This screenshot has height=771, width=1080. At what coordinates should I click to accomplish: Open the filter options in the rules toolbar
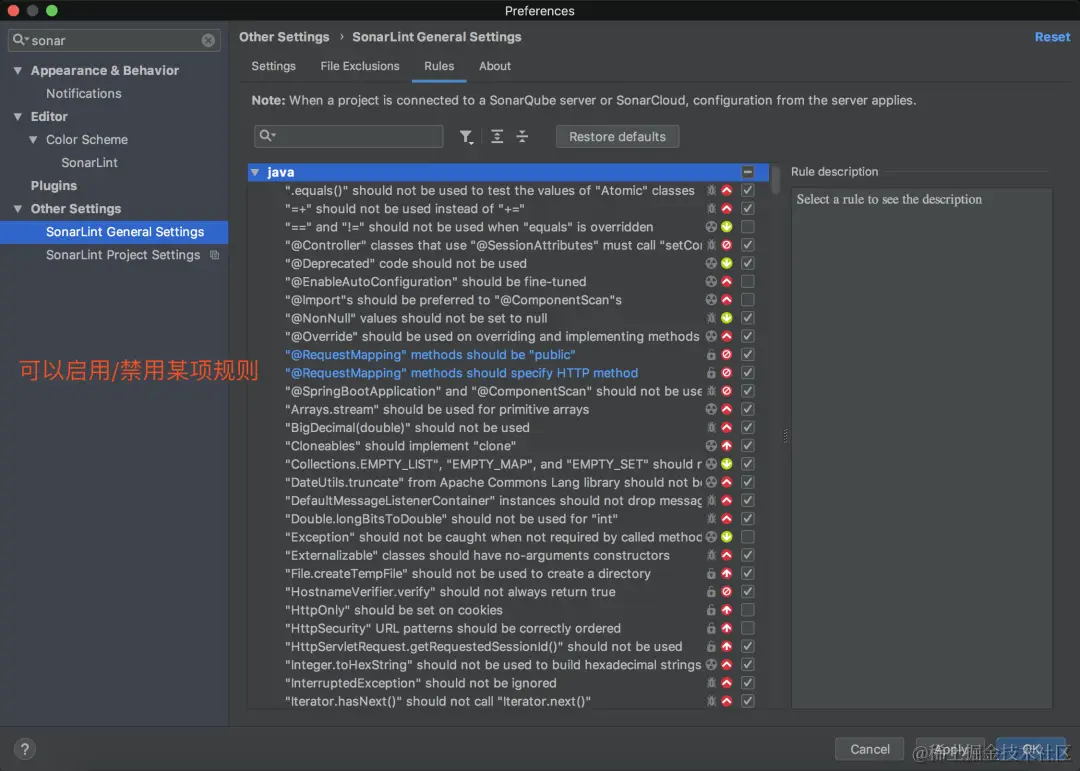[x=466, y=136]
